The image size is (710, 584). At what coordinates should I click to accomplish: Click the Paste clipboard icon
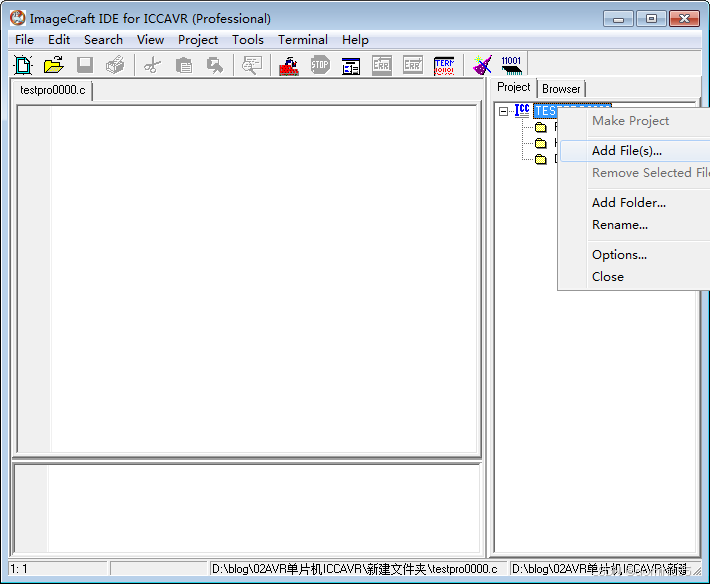(183, 65)
